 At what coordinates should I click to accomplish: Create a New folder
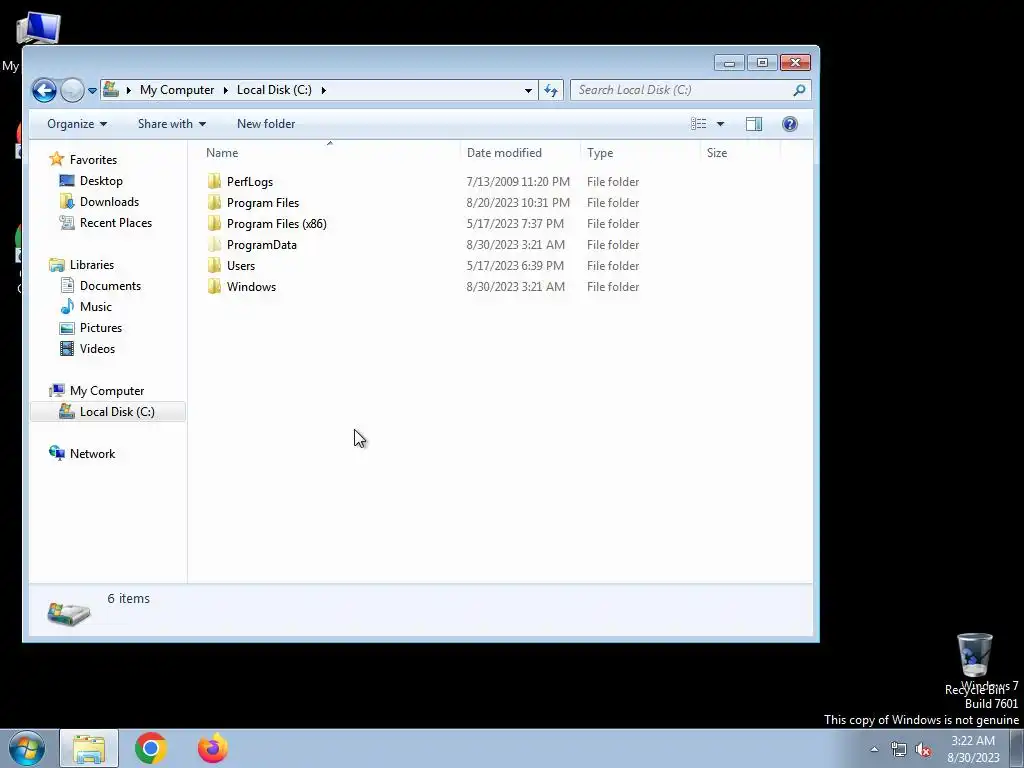click(266, 124)
